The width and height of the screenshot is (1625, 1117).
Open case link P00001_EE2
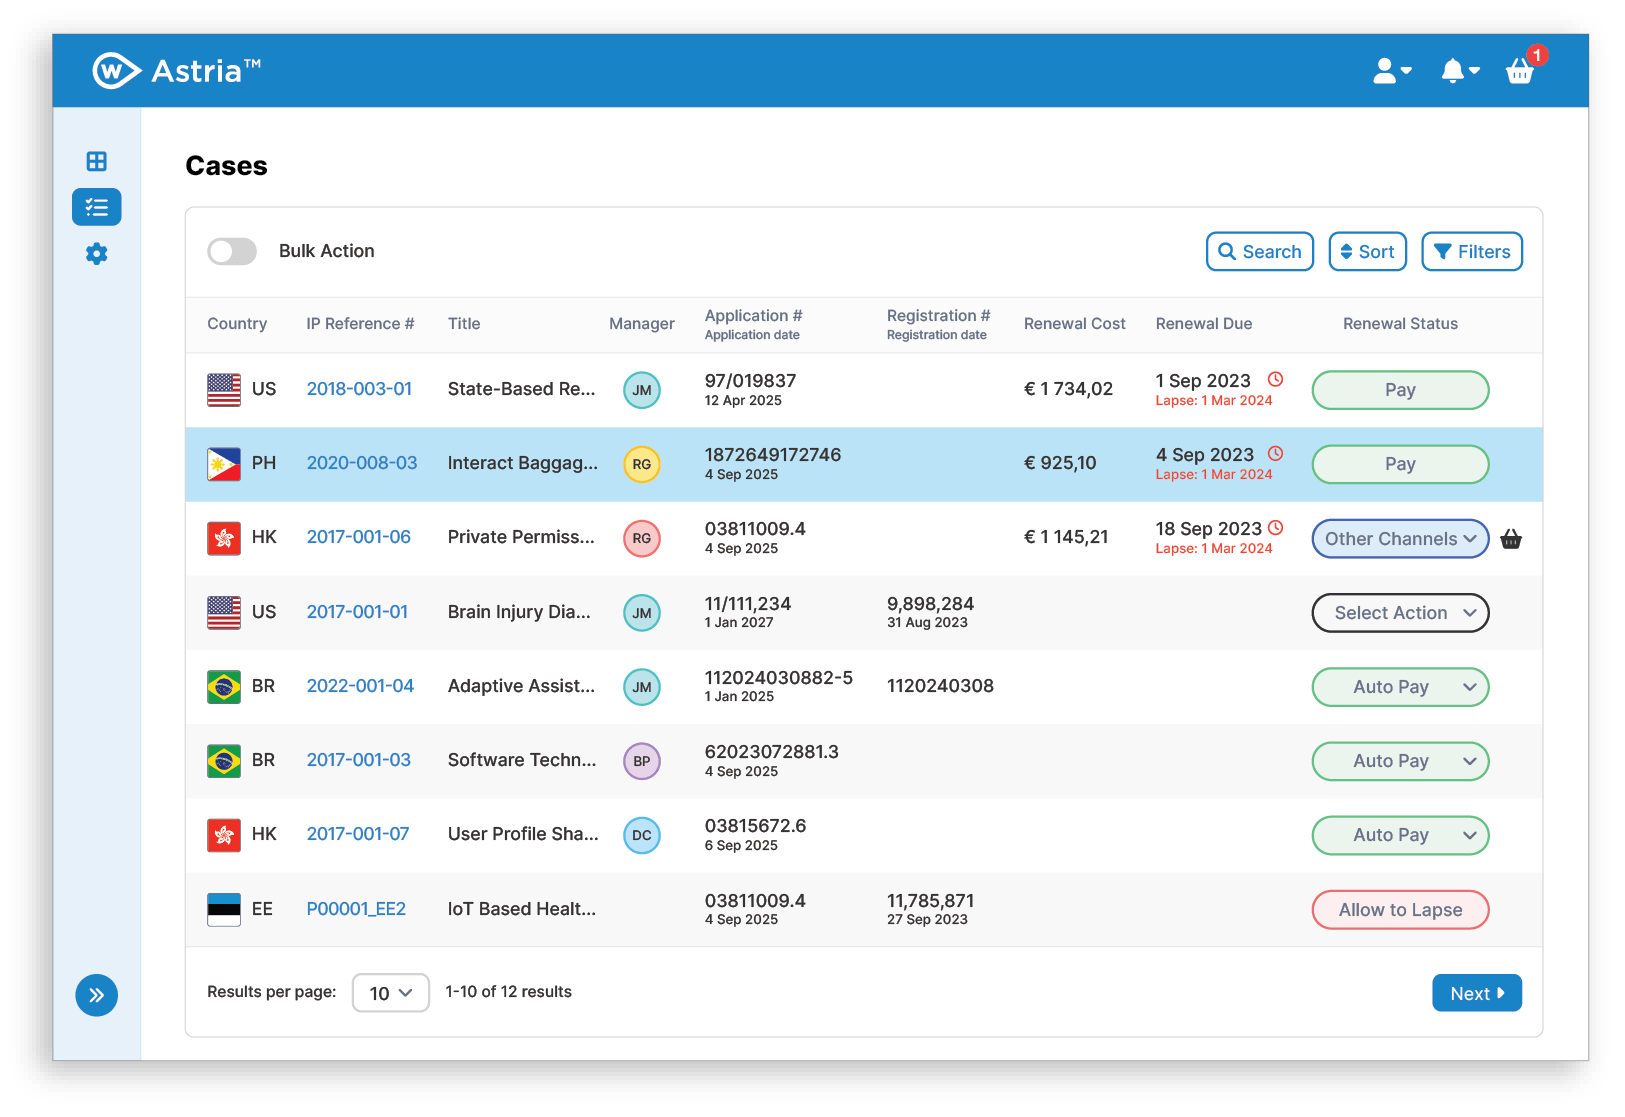(356, 909)
